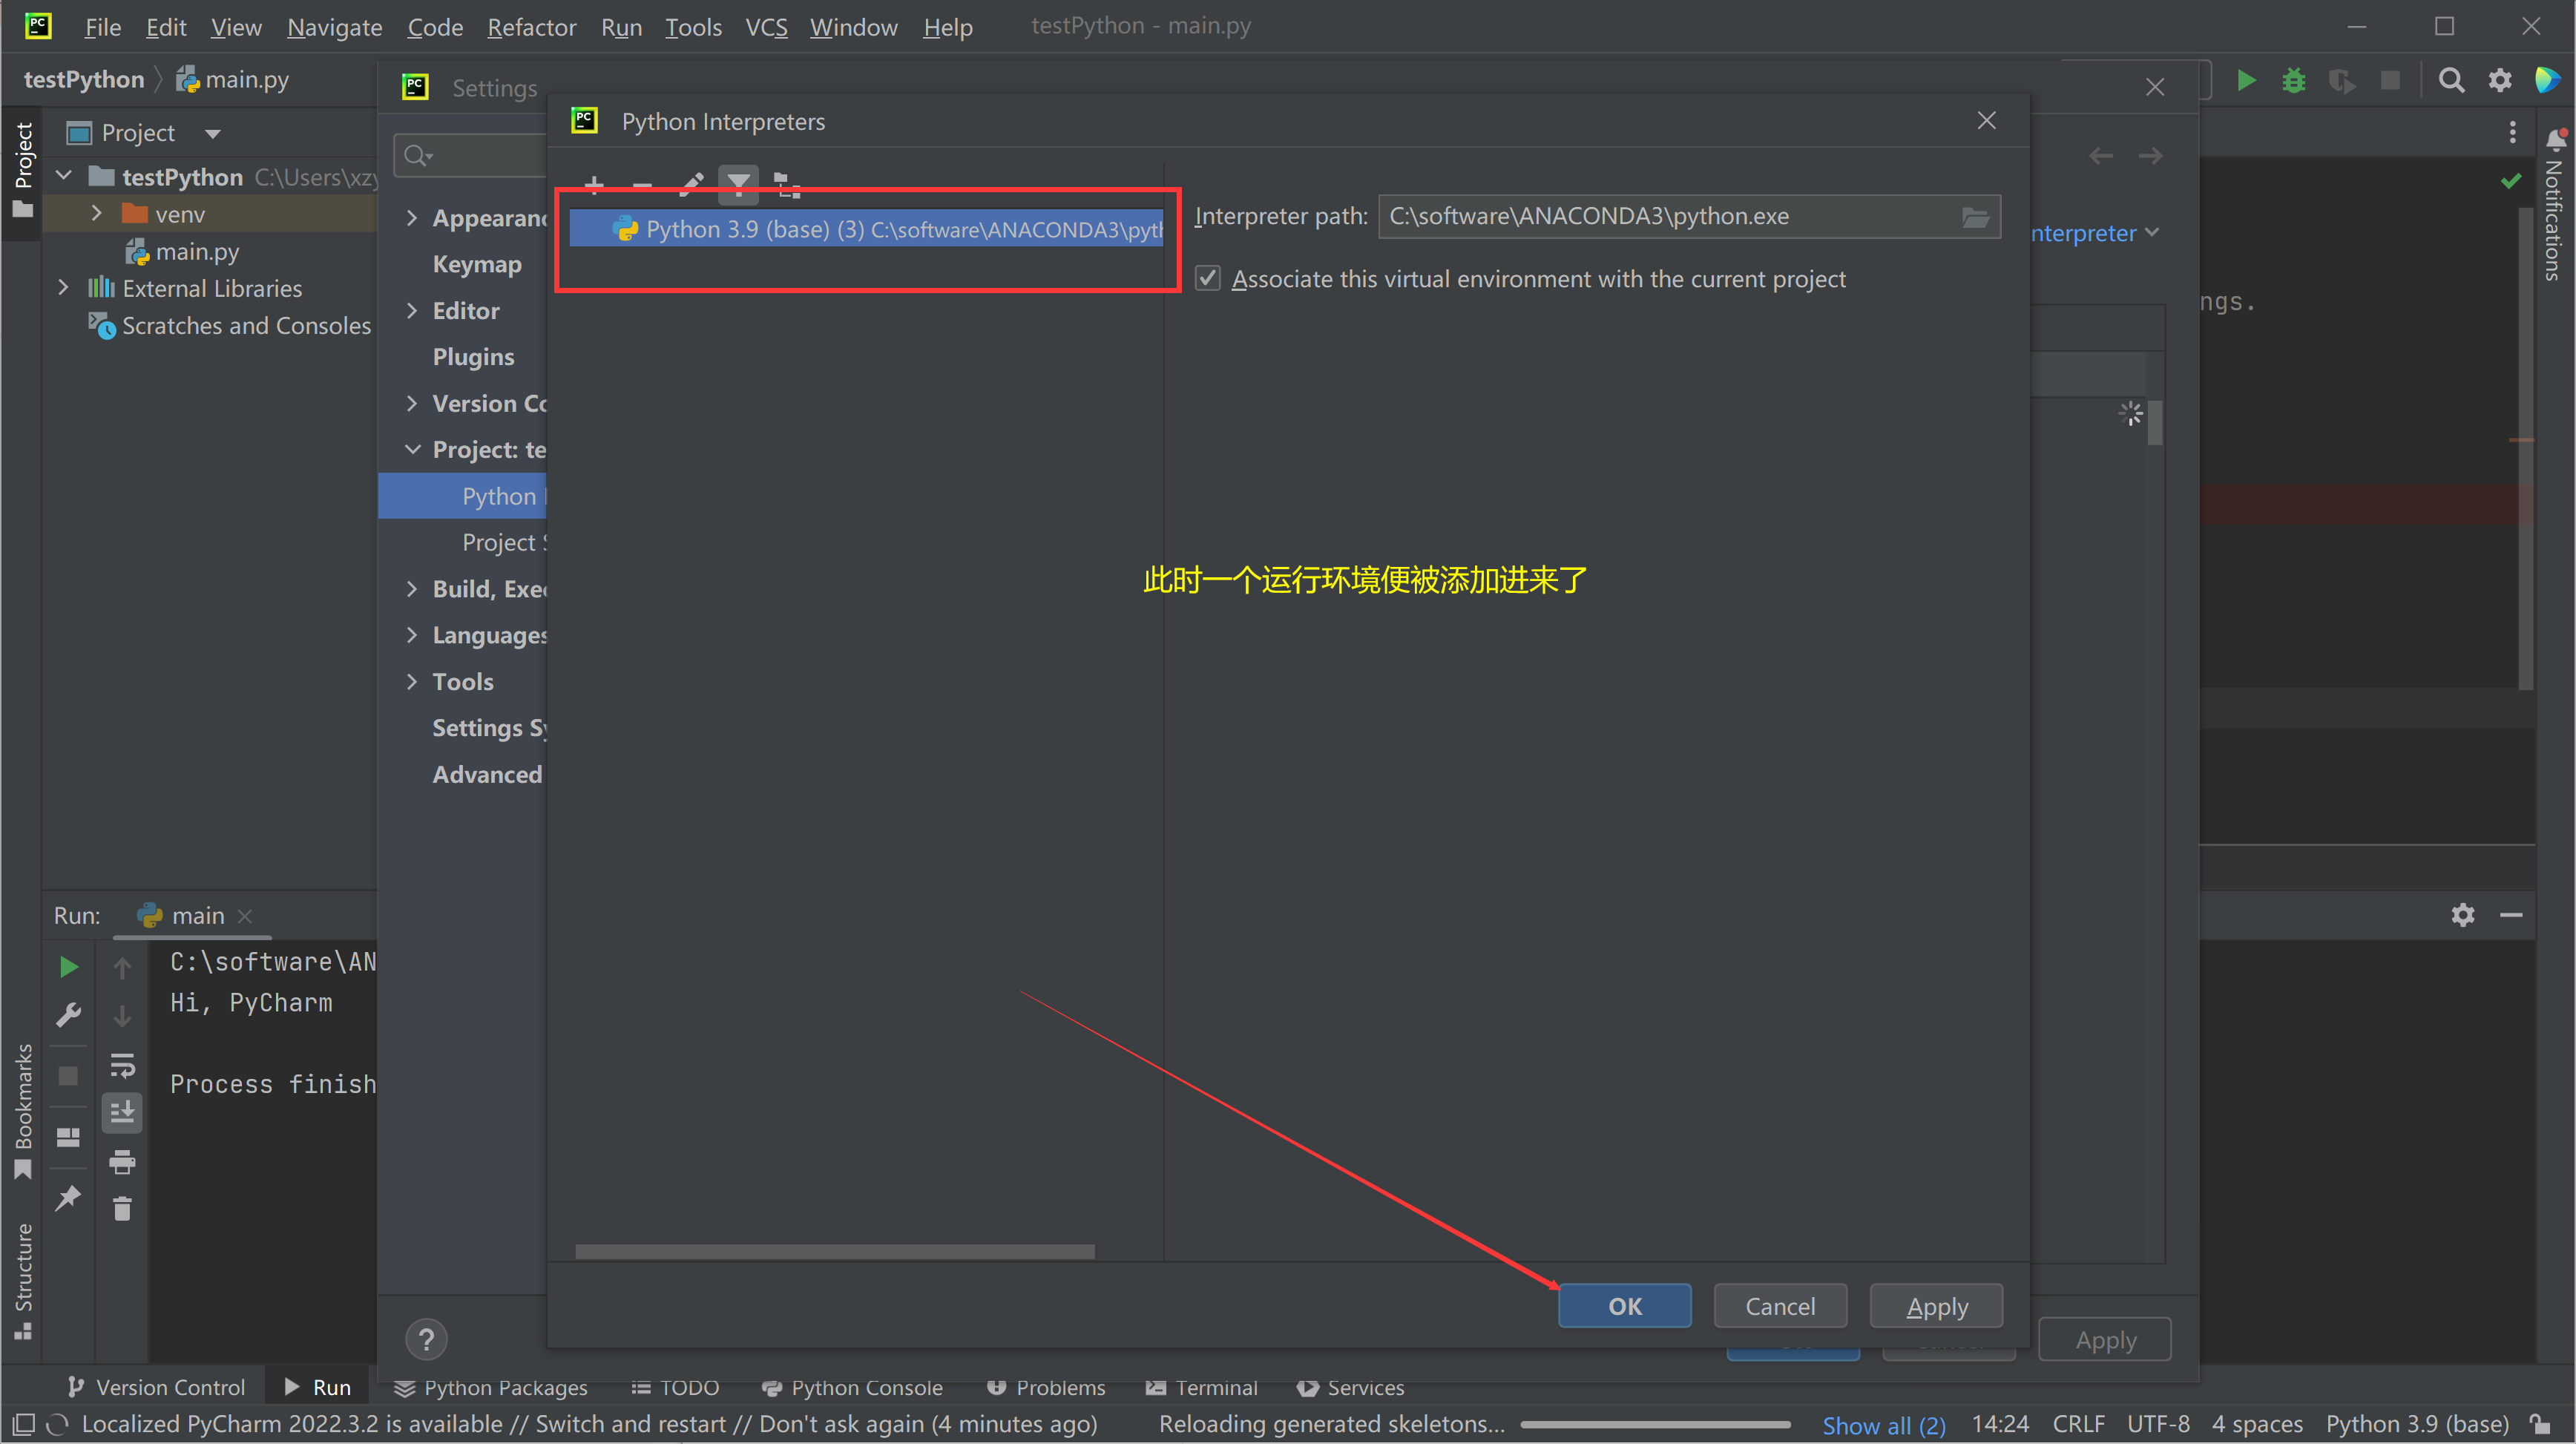
Task: Open the Tools menu
Action: point(693,27)
